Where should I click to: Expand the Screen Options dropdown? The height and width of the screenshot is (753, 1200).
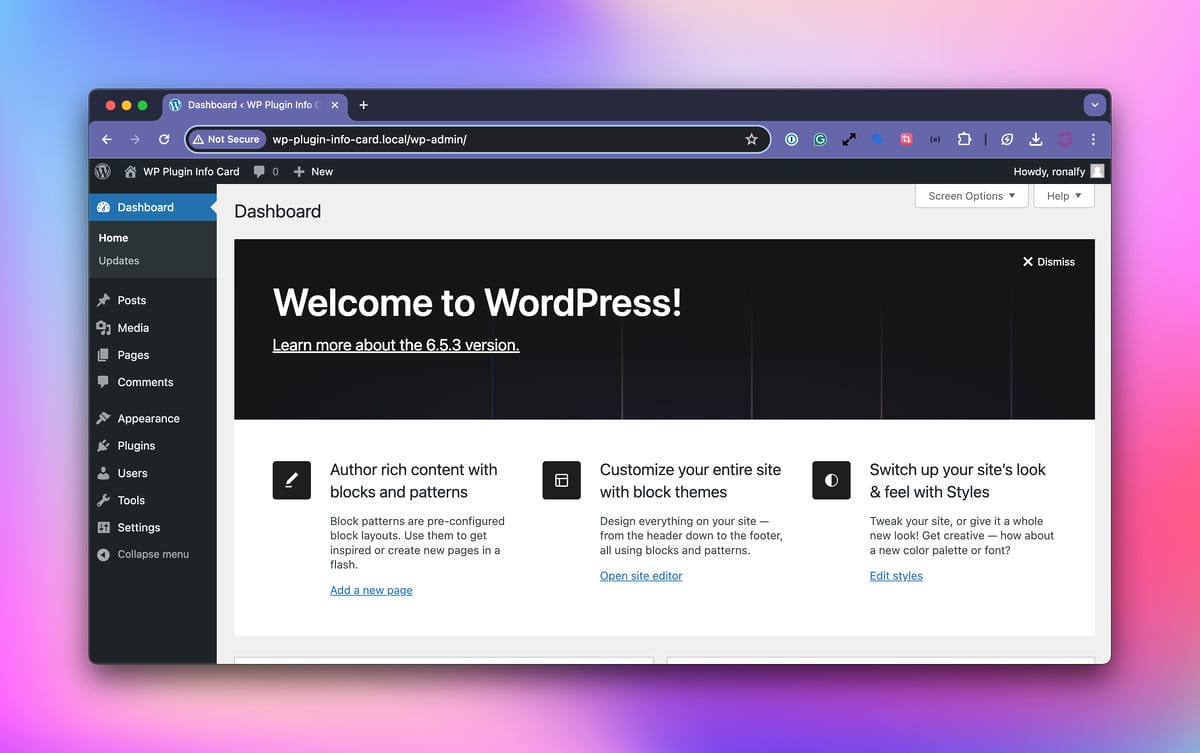click(x=971, y=196)
